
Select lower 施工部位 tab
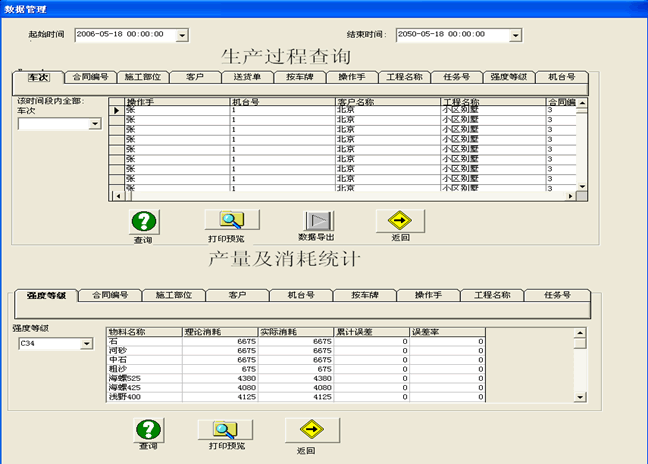click(x=174, y=295)
